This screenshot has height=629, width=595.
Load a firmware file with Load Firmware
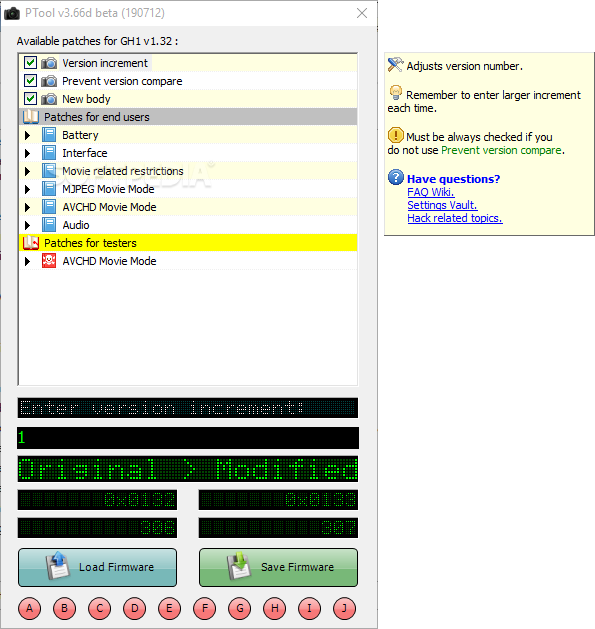pyautogui.click(x=97, y=567)
